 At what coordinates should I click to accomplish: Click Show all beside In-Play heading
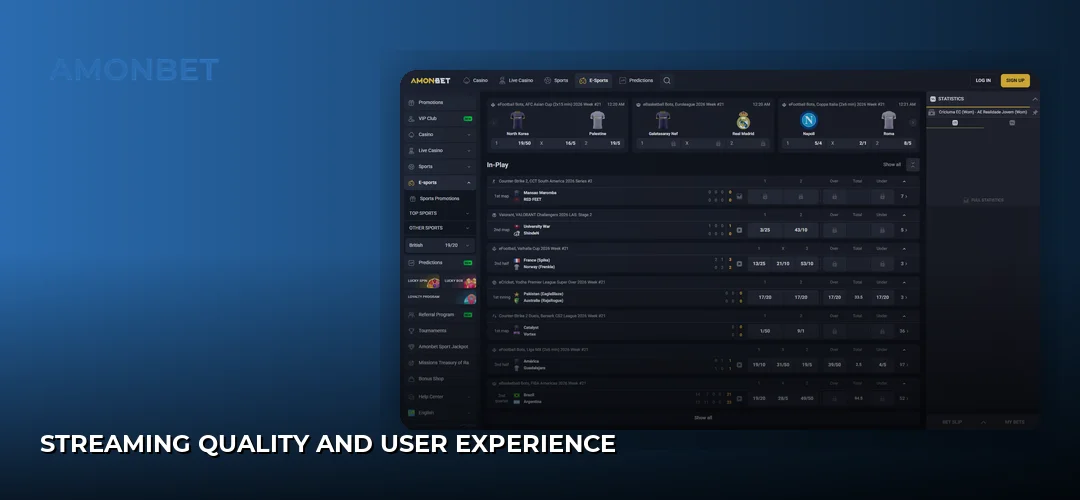pyautogui.click(x=891, y=165)
